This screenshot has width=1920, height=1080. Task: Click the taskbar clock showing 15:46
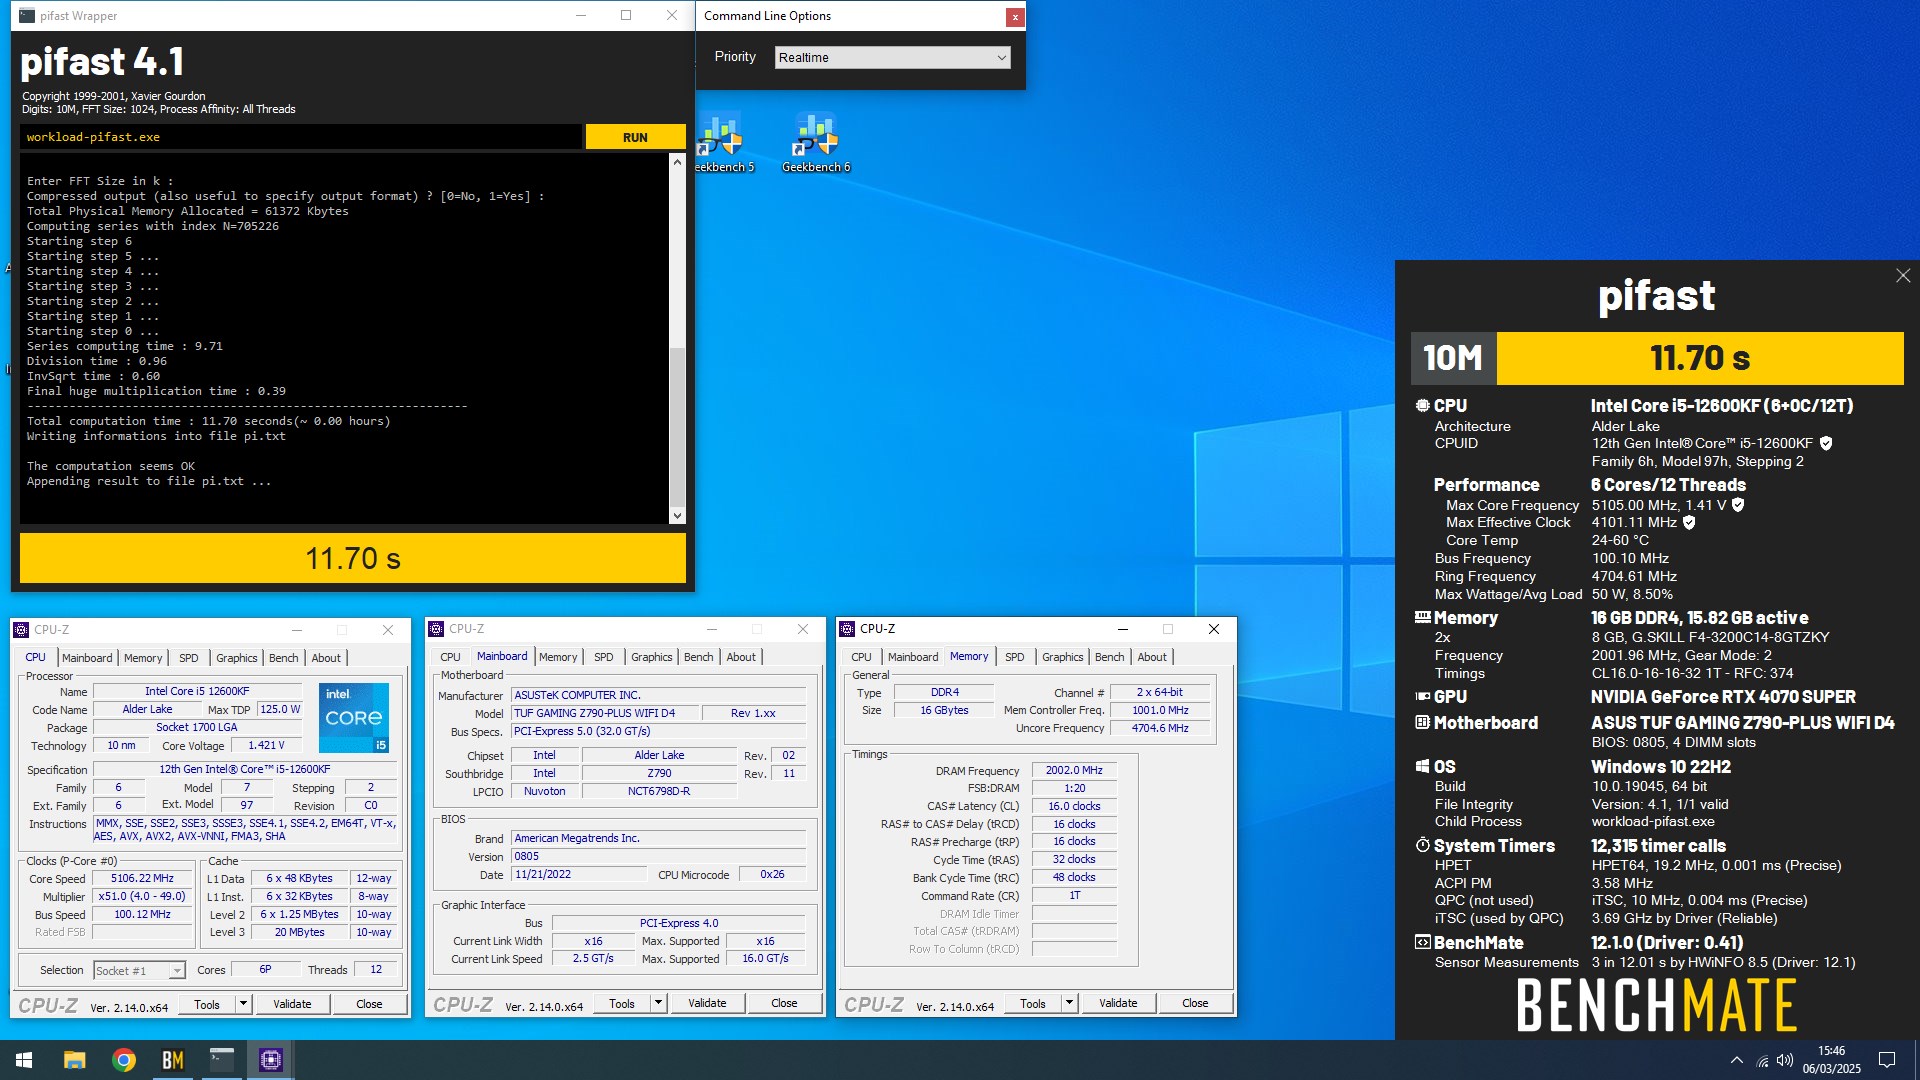tap(1831, 1060)
